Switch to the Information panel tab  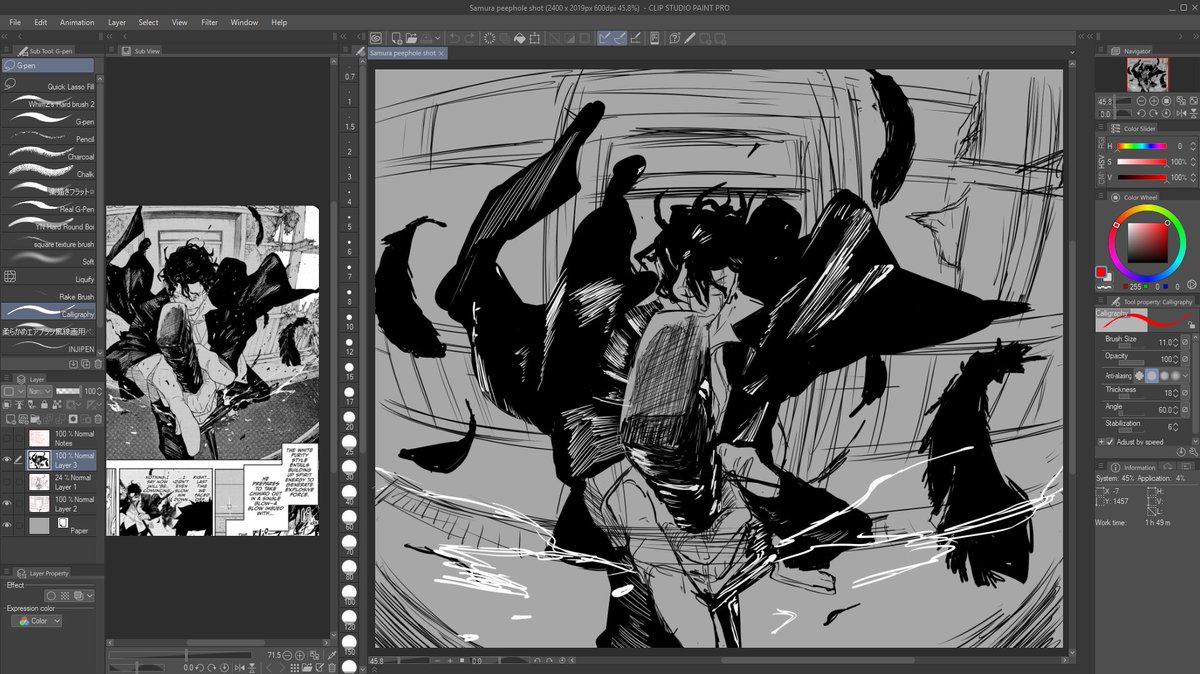coord(1132,467)
